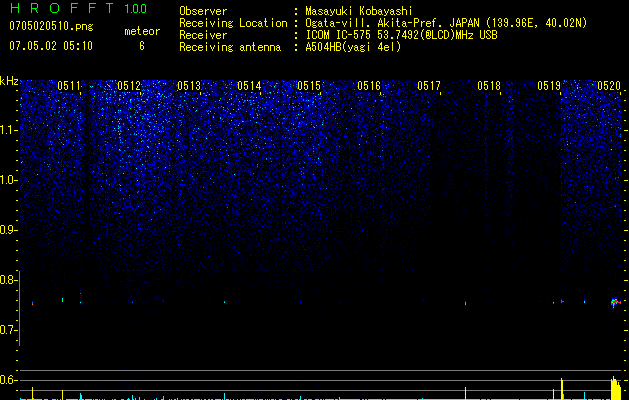Click the 0.9 frequency axis label
The image size is (629, 400).
click(8, 230)
